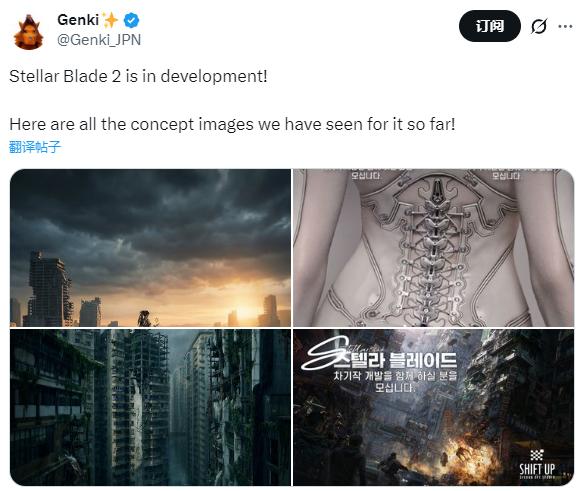Click the translate post link
The width and height of the screenshot is (586, 491).
point(35,147)
